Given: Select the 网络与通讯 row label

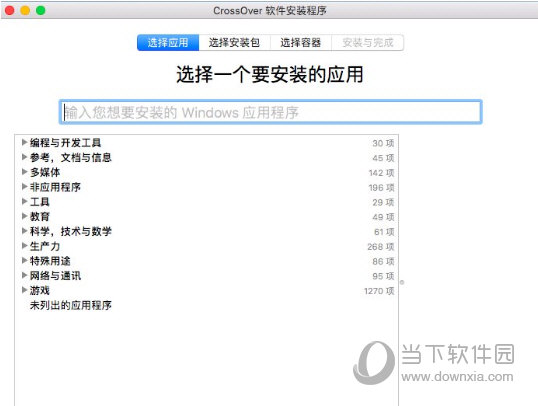Looking at the screenshot, I should click(55, 275).
